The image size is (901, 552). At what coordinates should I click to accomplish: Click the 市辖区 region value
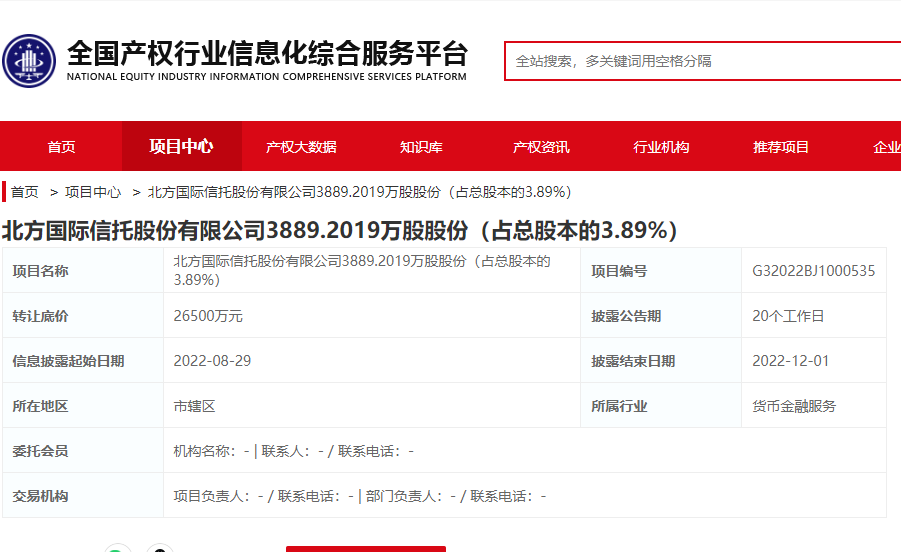(194, 406)
